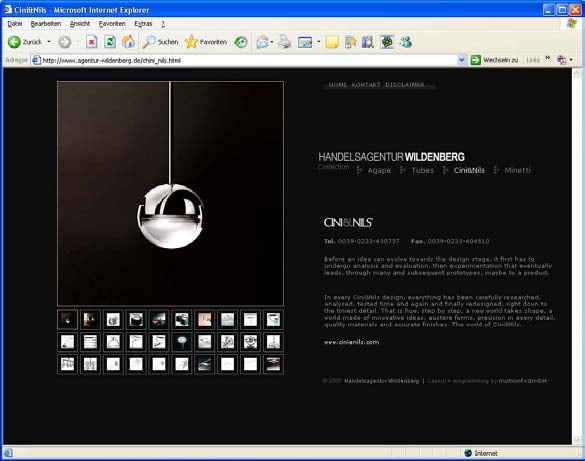585x461 pixels.
Task: Refresh the page using green arrows icon
Action: [x=110, y=42]
